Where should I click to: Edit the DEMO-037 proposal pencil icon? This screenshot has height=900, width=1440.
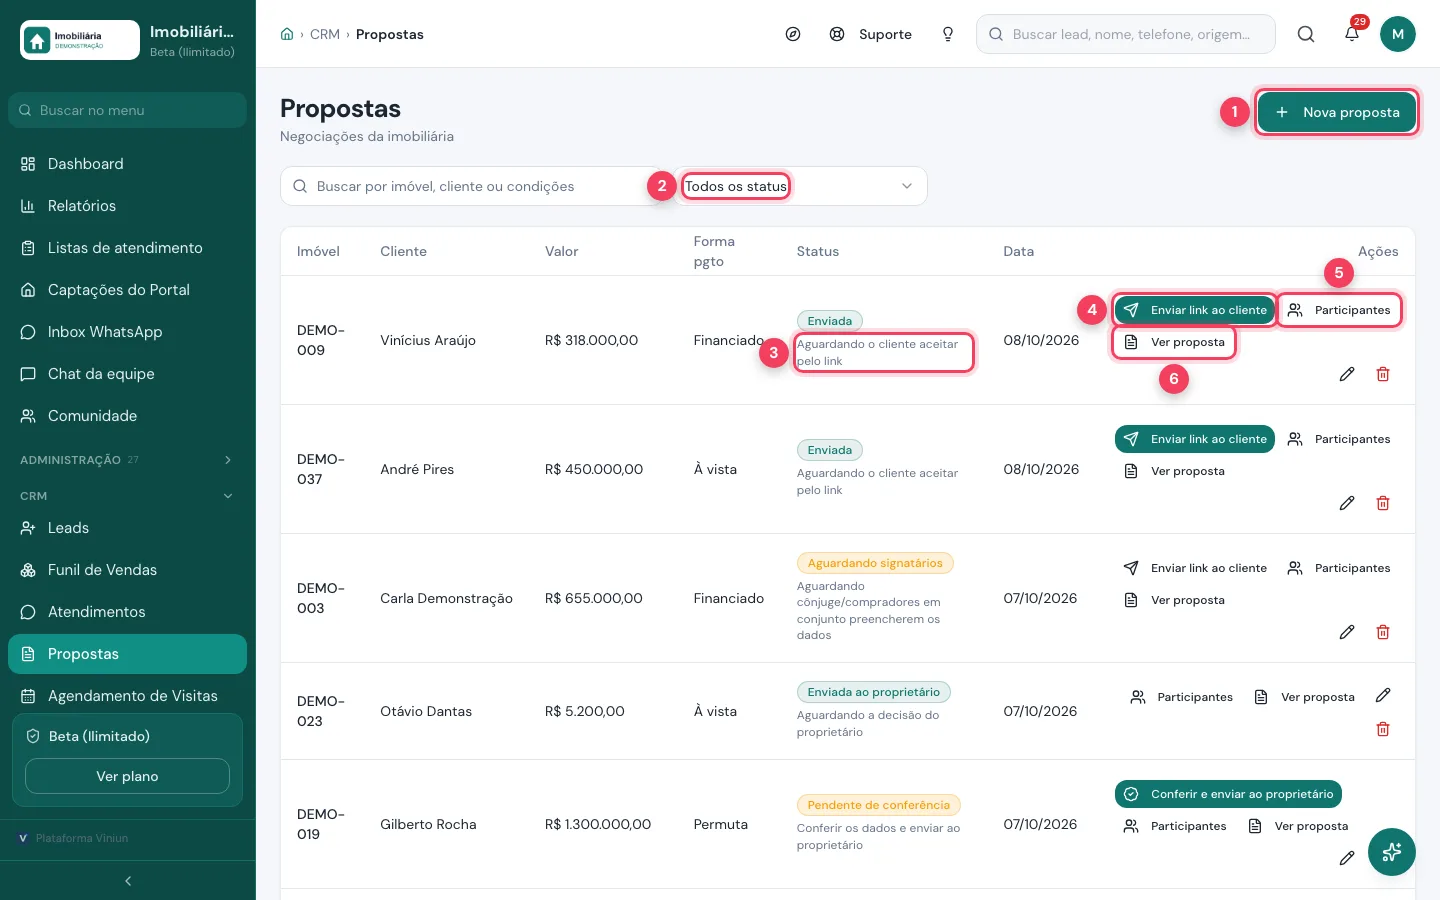1347,503
